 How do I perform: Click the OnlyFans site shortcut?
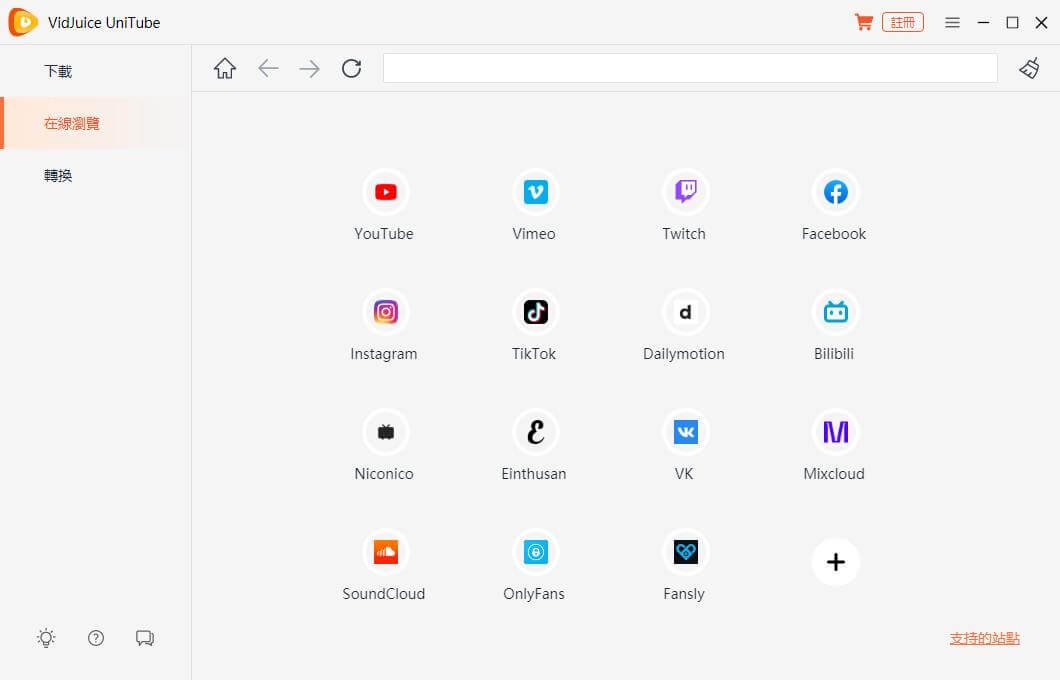[535, 552]
